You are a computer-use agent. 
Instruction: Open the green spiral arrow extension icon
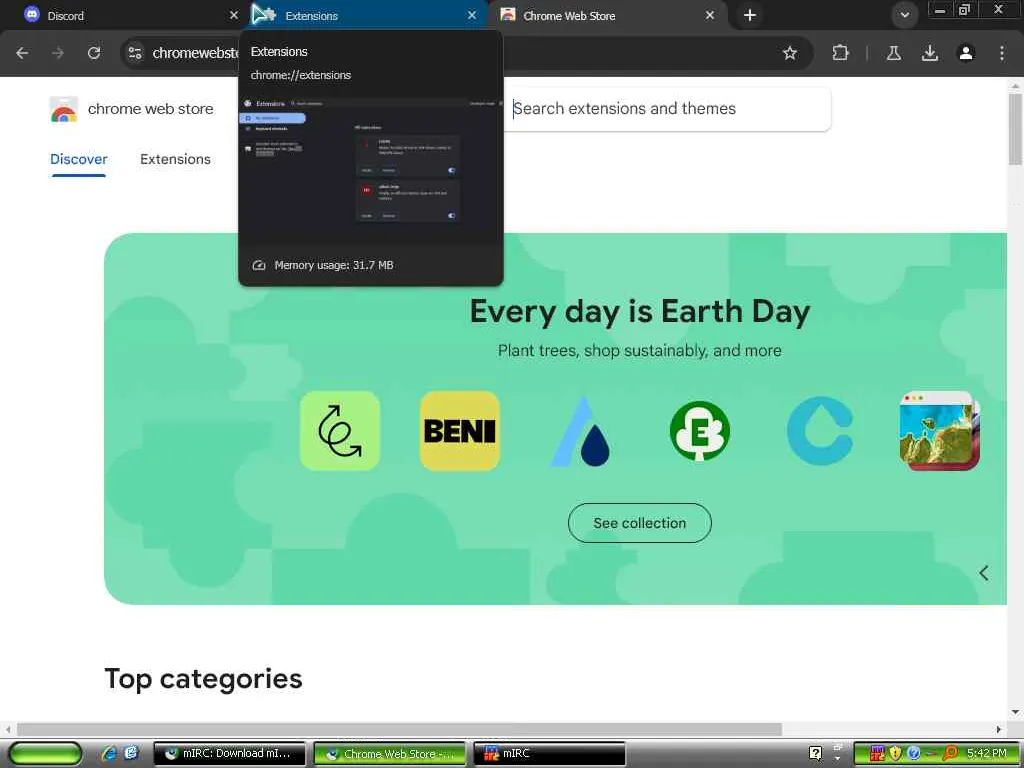(x=340, y=431)
